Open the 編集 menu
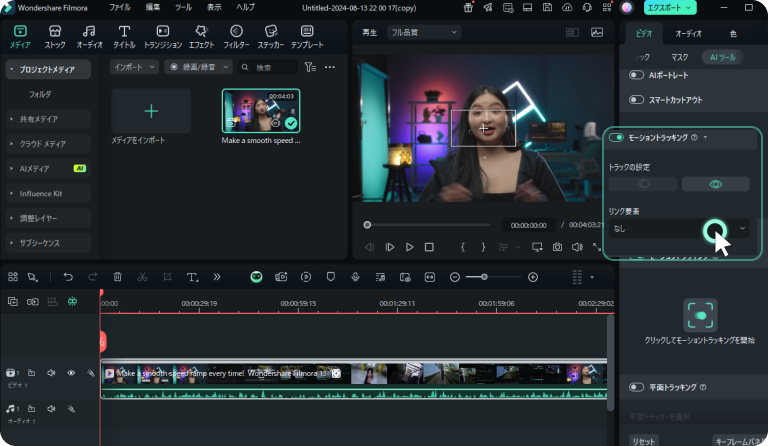768x446 pixels. click(x=153, y=7)
